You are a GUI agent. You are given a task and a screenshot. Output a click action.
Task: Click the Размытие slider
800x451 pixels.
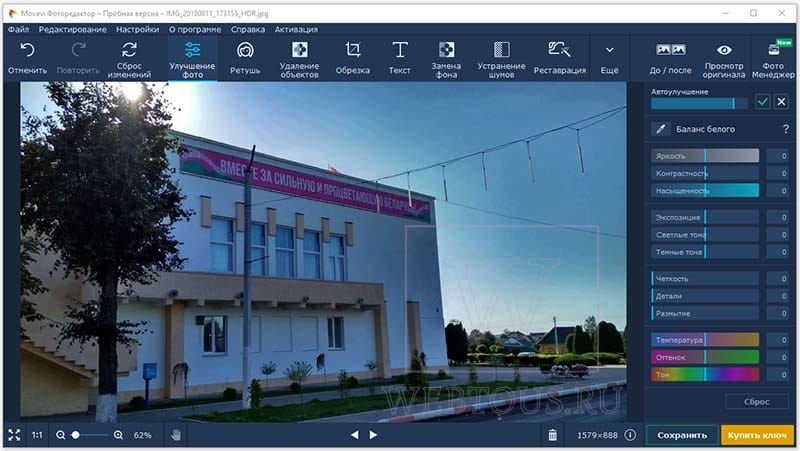705,313
